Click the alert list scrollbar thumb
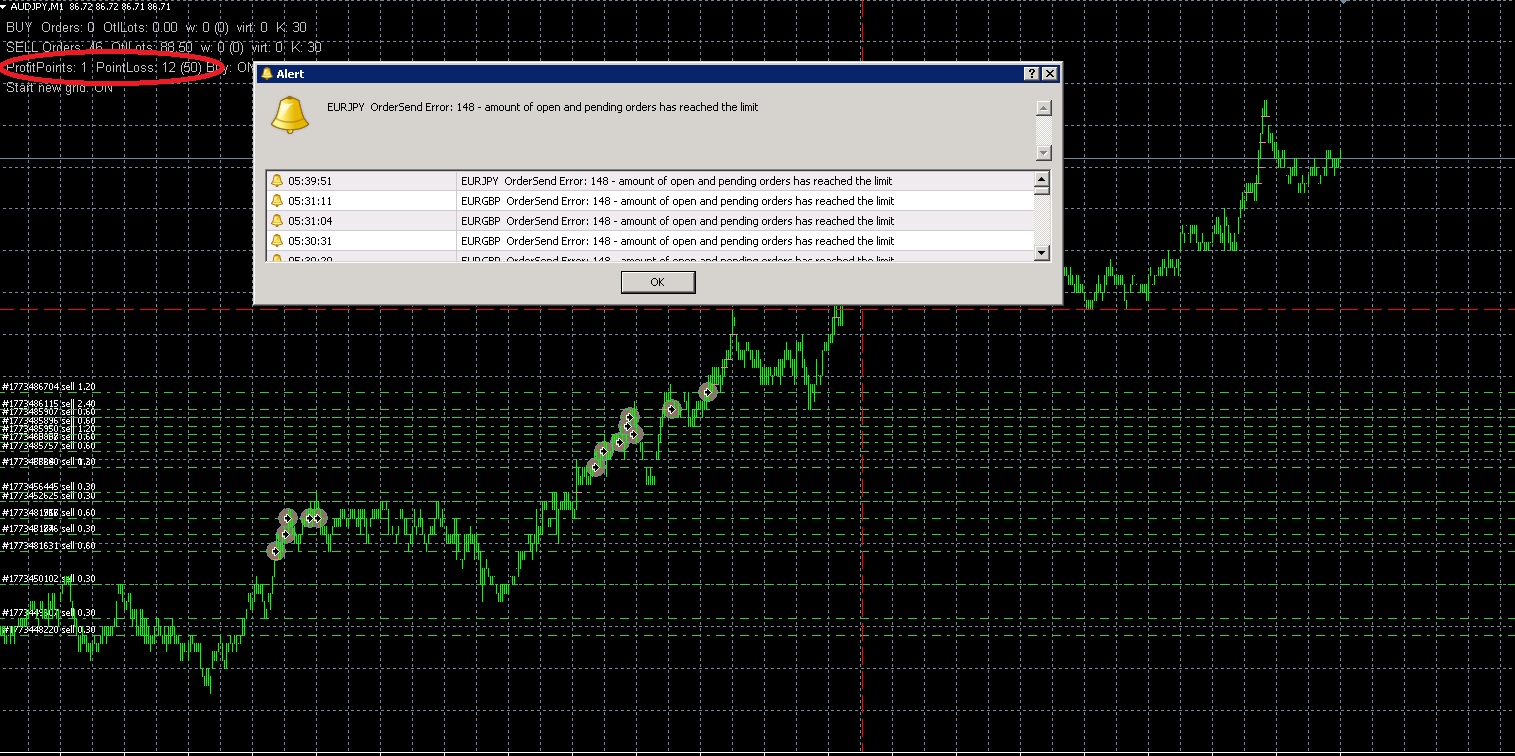The height and width of the screenshot is (756, 1515). [x=1042, y=191]
